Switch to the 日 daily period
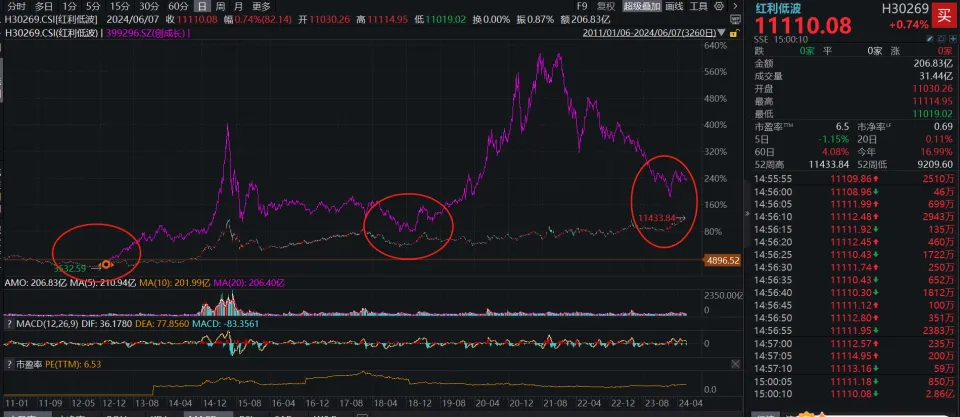The height and width of the screenshot is (417, 960). click(x=203, y=6)
